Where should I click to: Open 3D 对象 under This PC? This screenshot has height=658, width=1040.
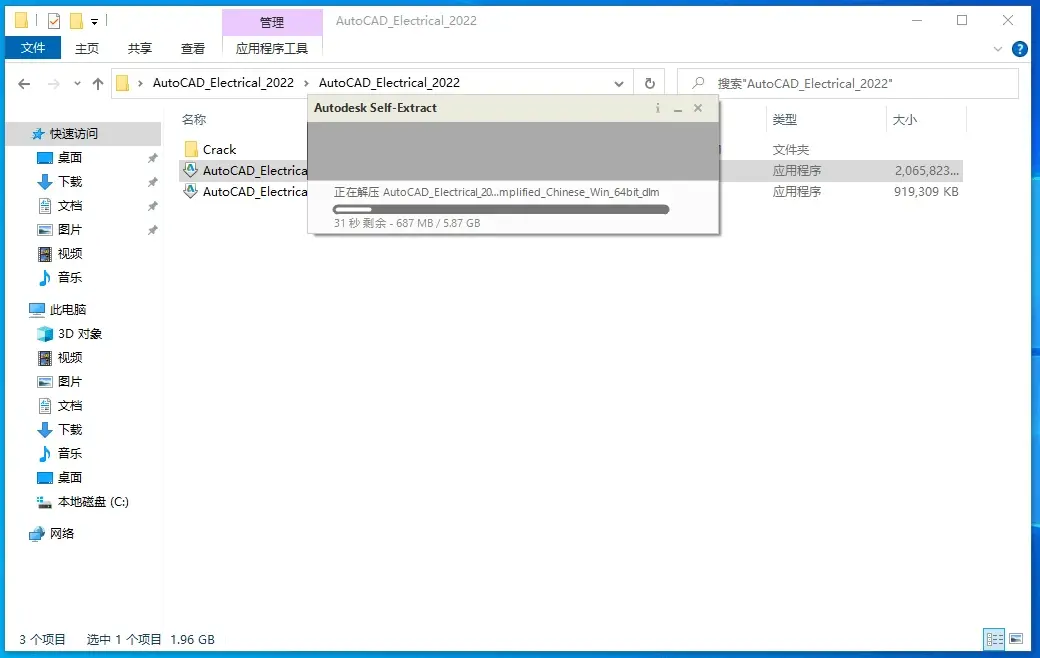click(x=80, y=334)
